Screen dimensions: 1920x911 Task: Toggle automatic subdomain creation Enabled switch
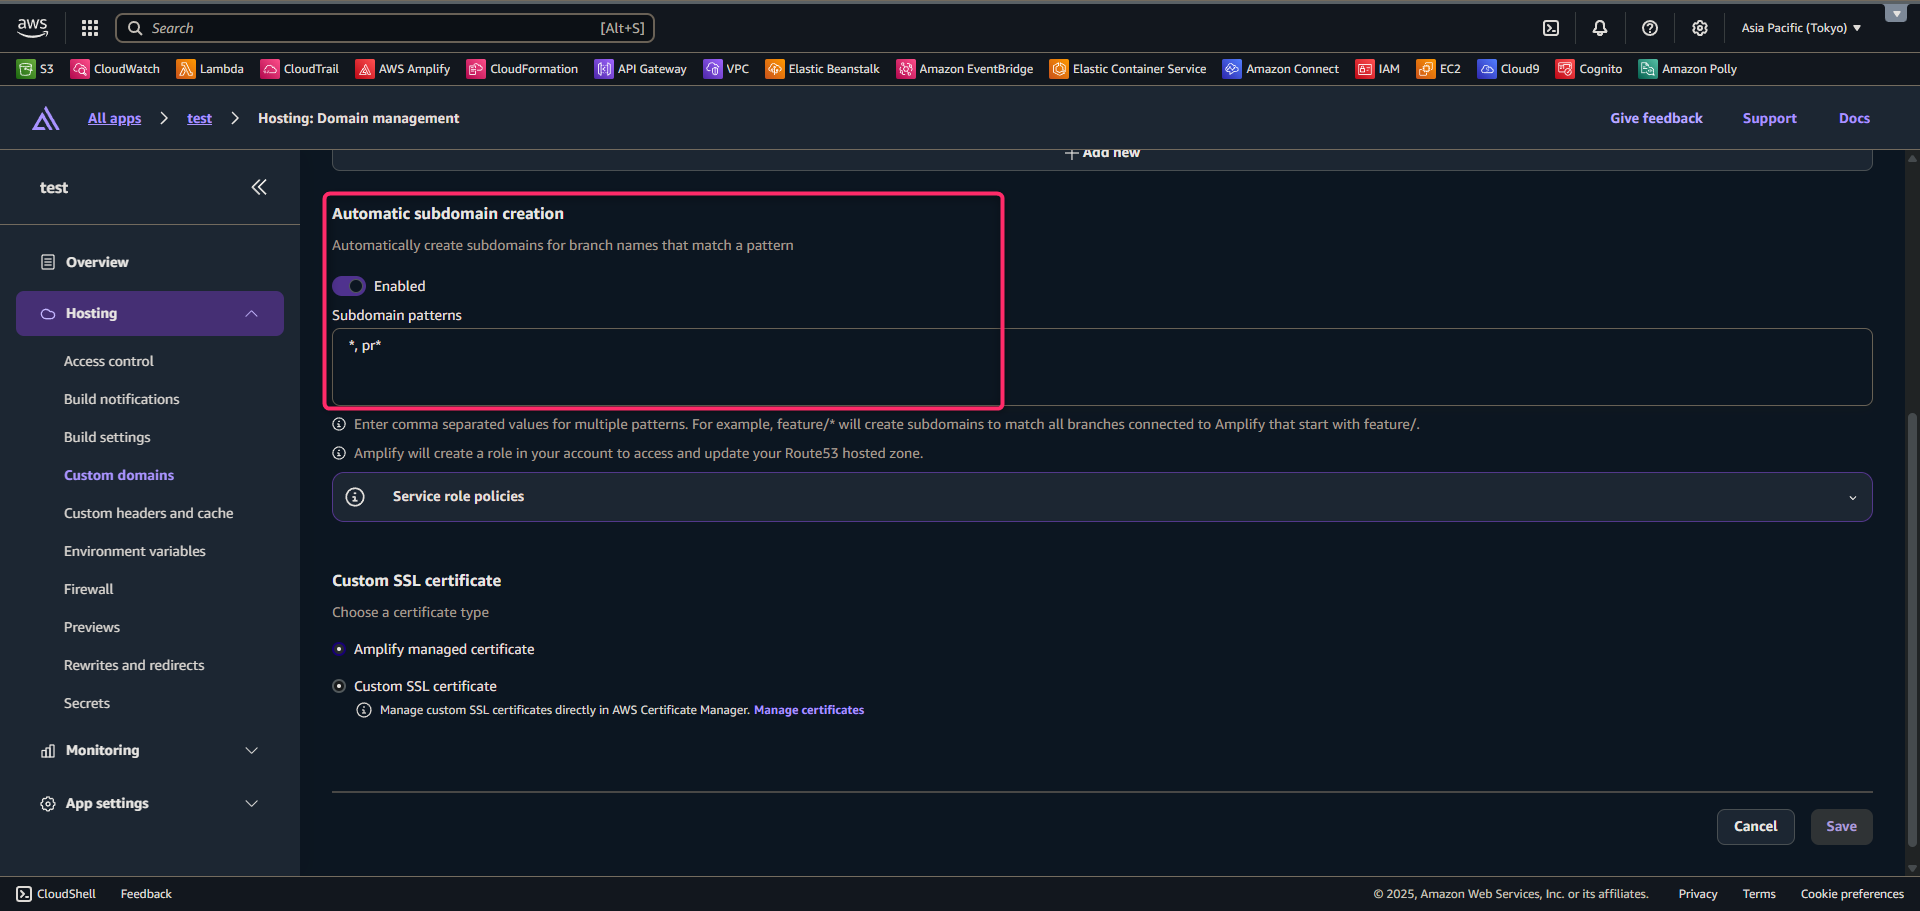coord(349,286)
